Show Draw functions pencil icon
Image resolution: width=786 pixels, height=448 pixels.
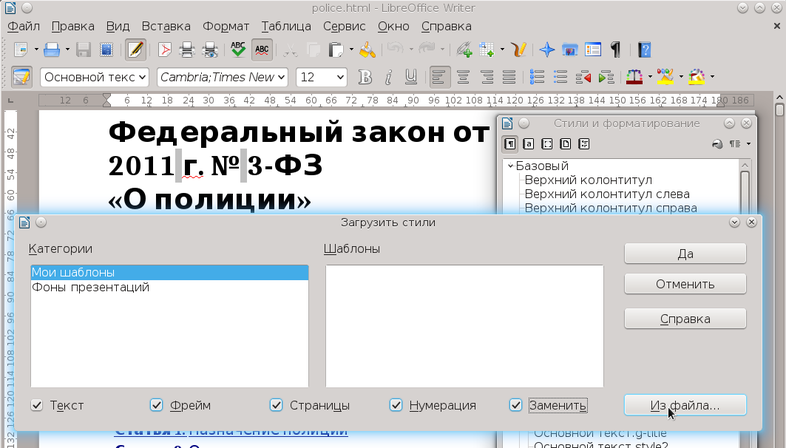[519, 50]
